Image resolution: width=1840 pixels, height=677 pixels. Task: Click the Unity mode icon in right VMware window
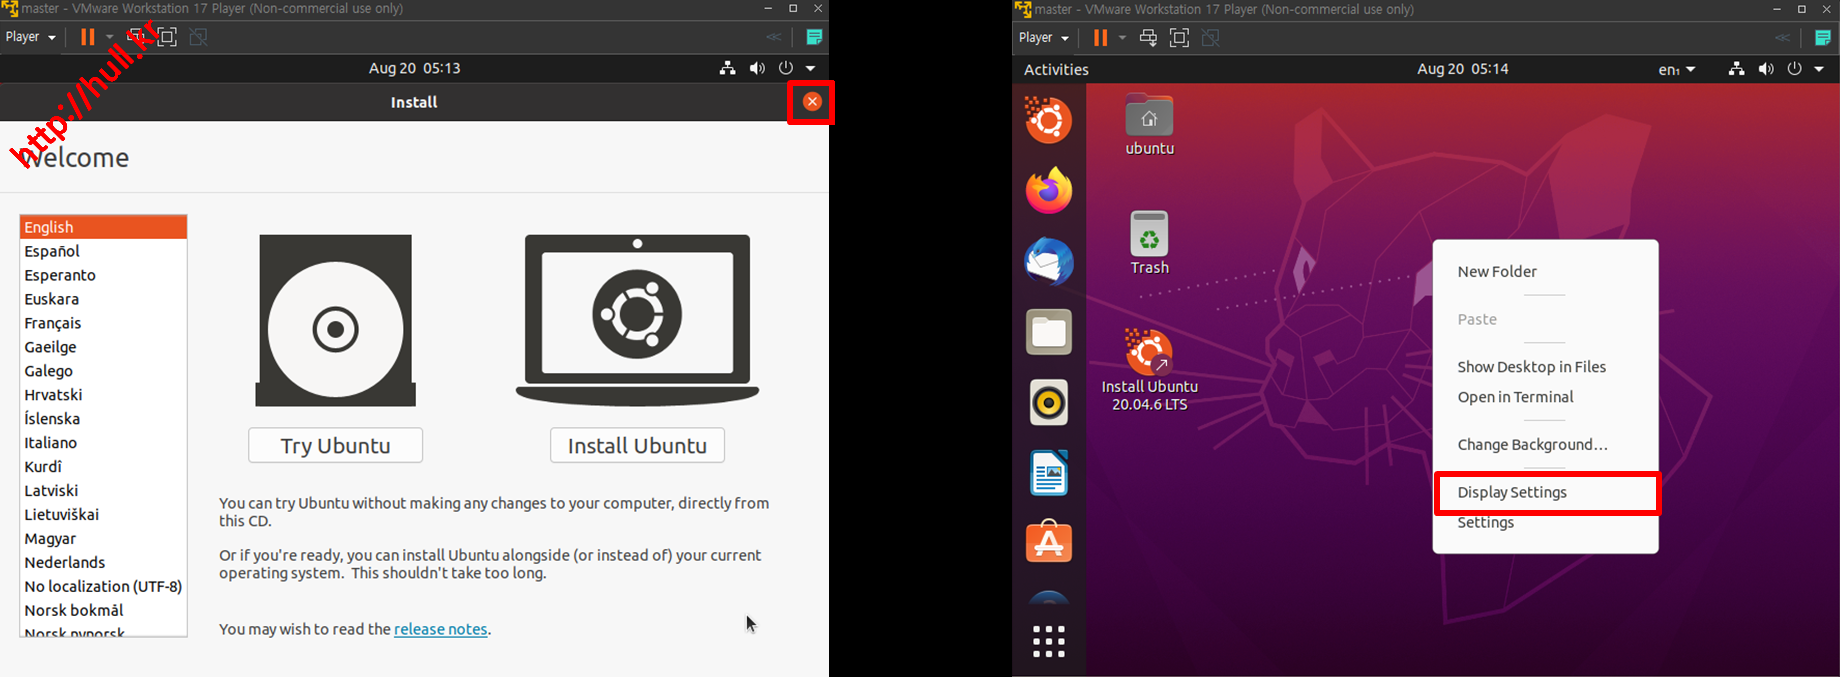(1211, 37)
